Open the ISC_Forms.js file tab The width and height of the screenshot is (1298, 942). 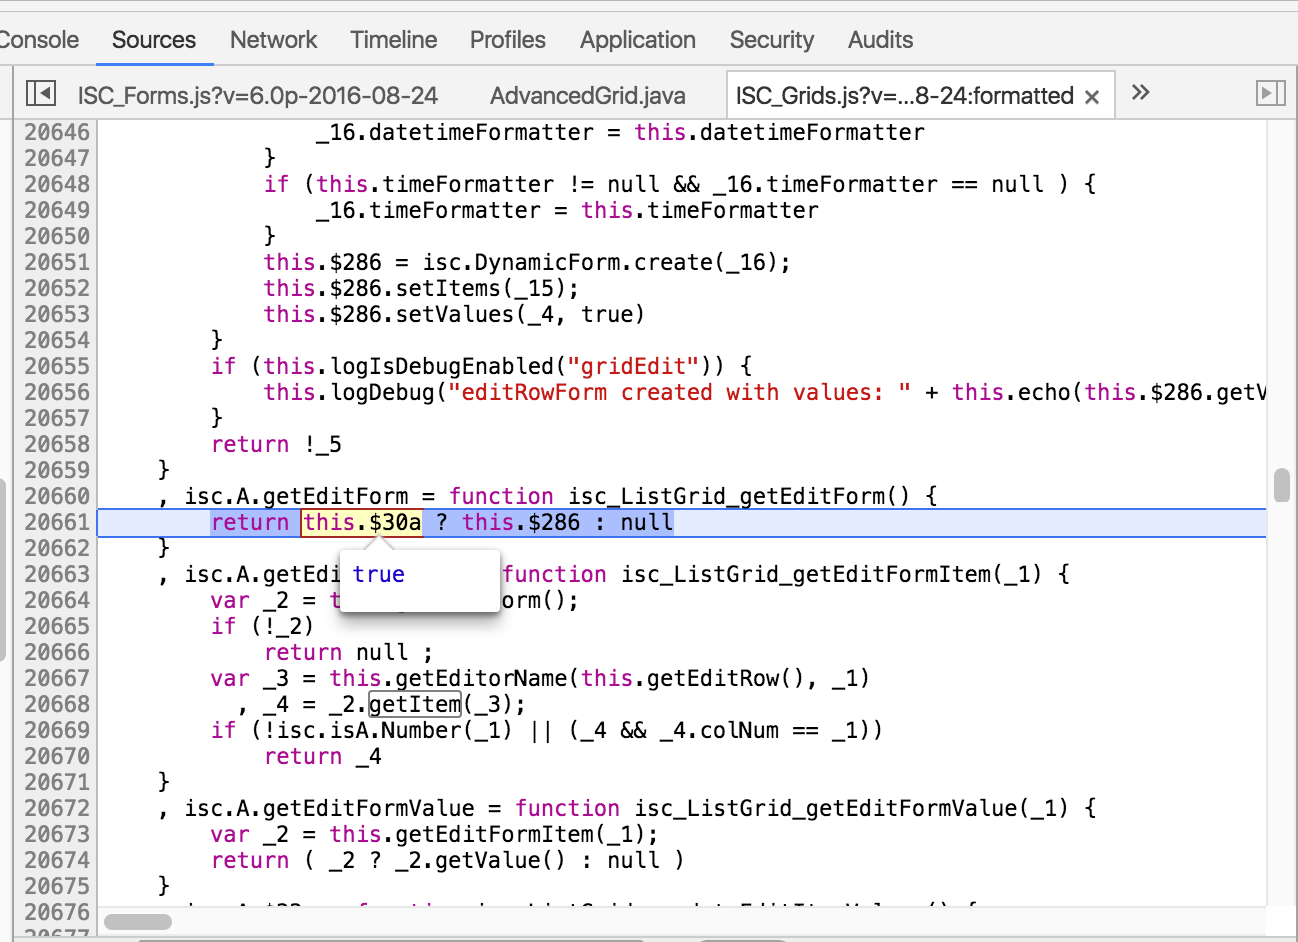coord(258,96)
